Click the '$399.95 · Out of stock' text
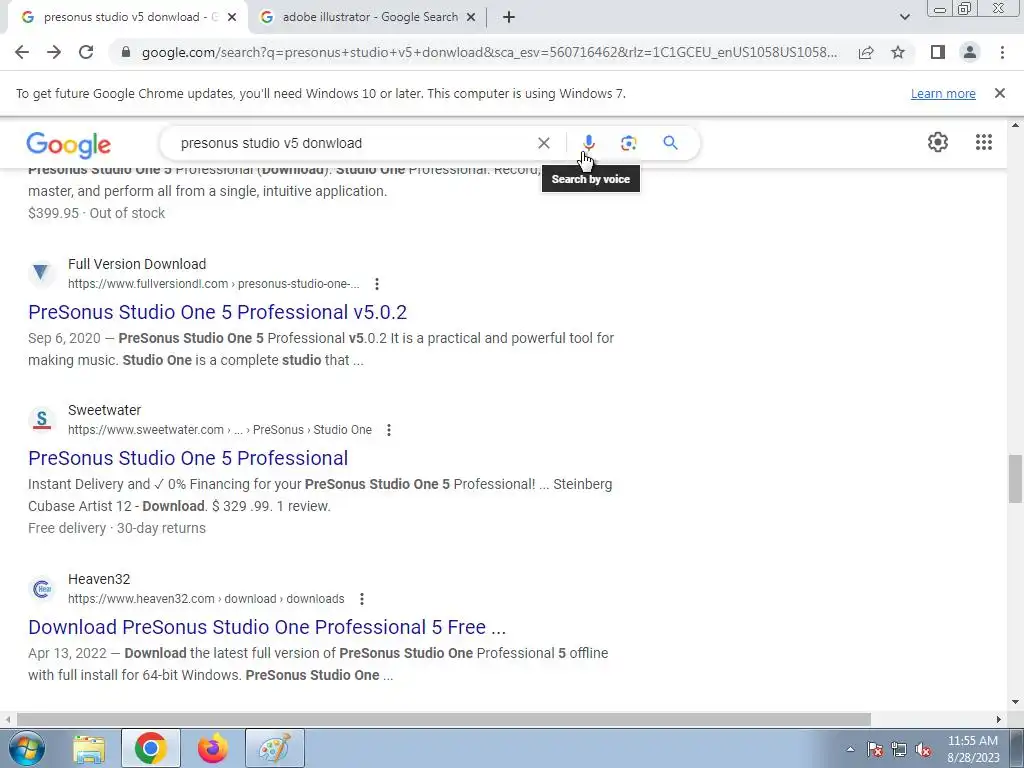 pyautogui.click(x=97, y=214)
